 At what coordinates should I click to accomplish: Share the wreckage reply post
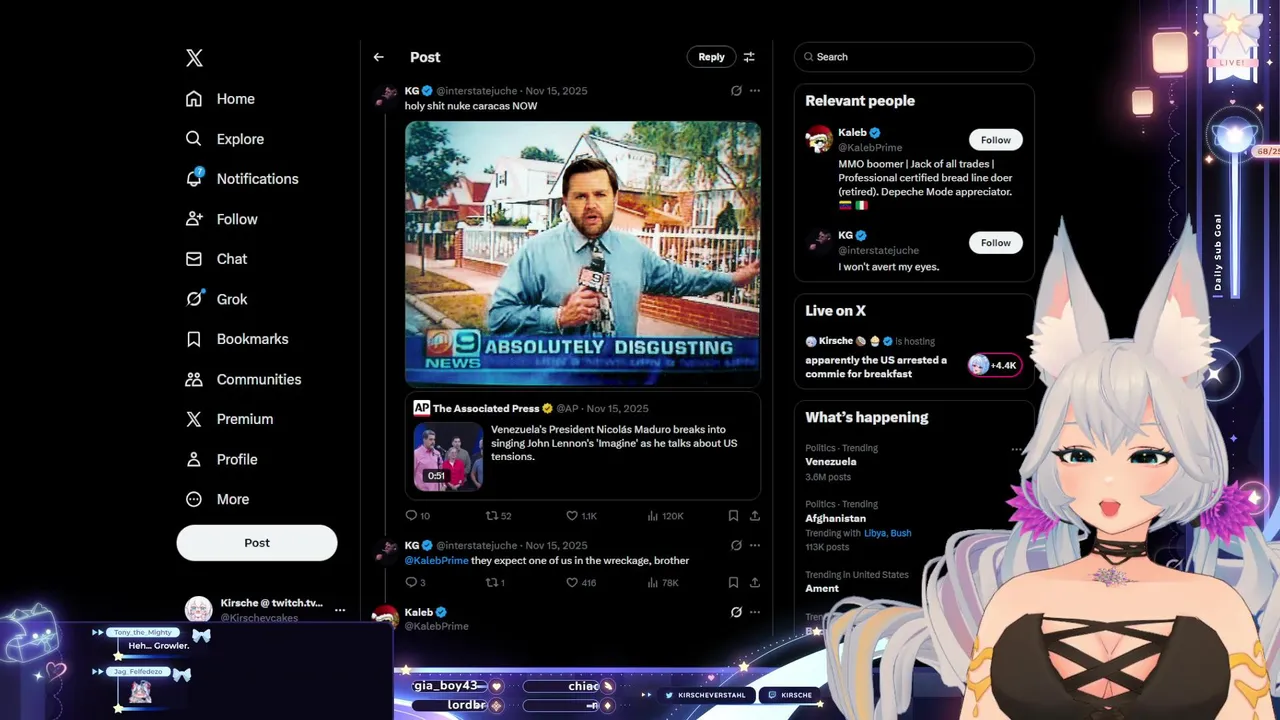point(755,583)
